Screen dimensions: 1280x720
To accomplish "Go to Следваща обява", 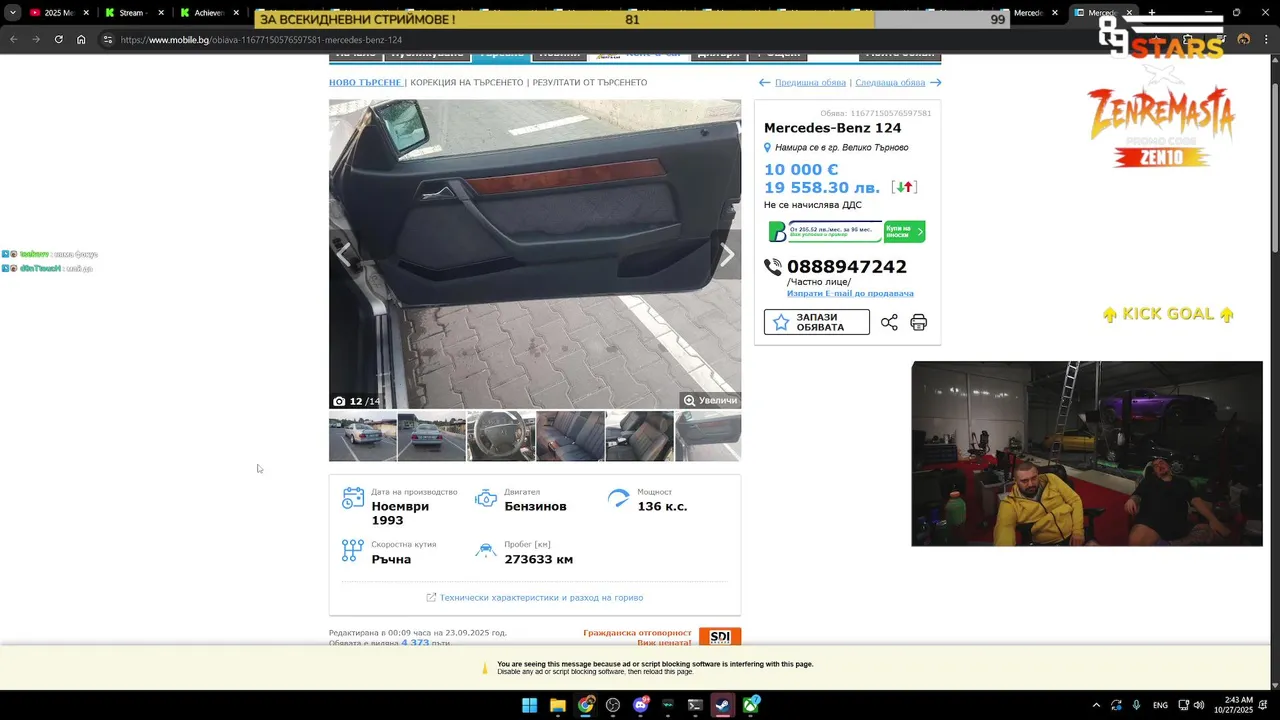I will coord(890,82).
